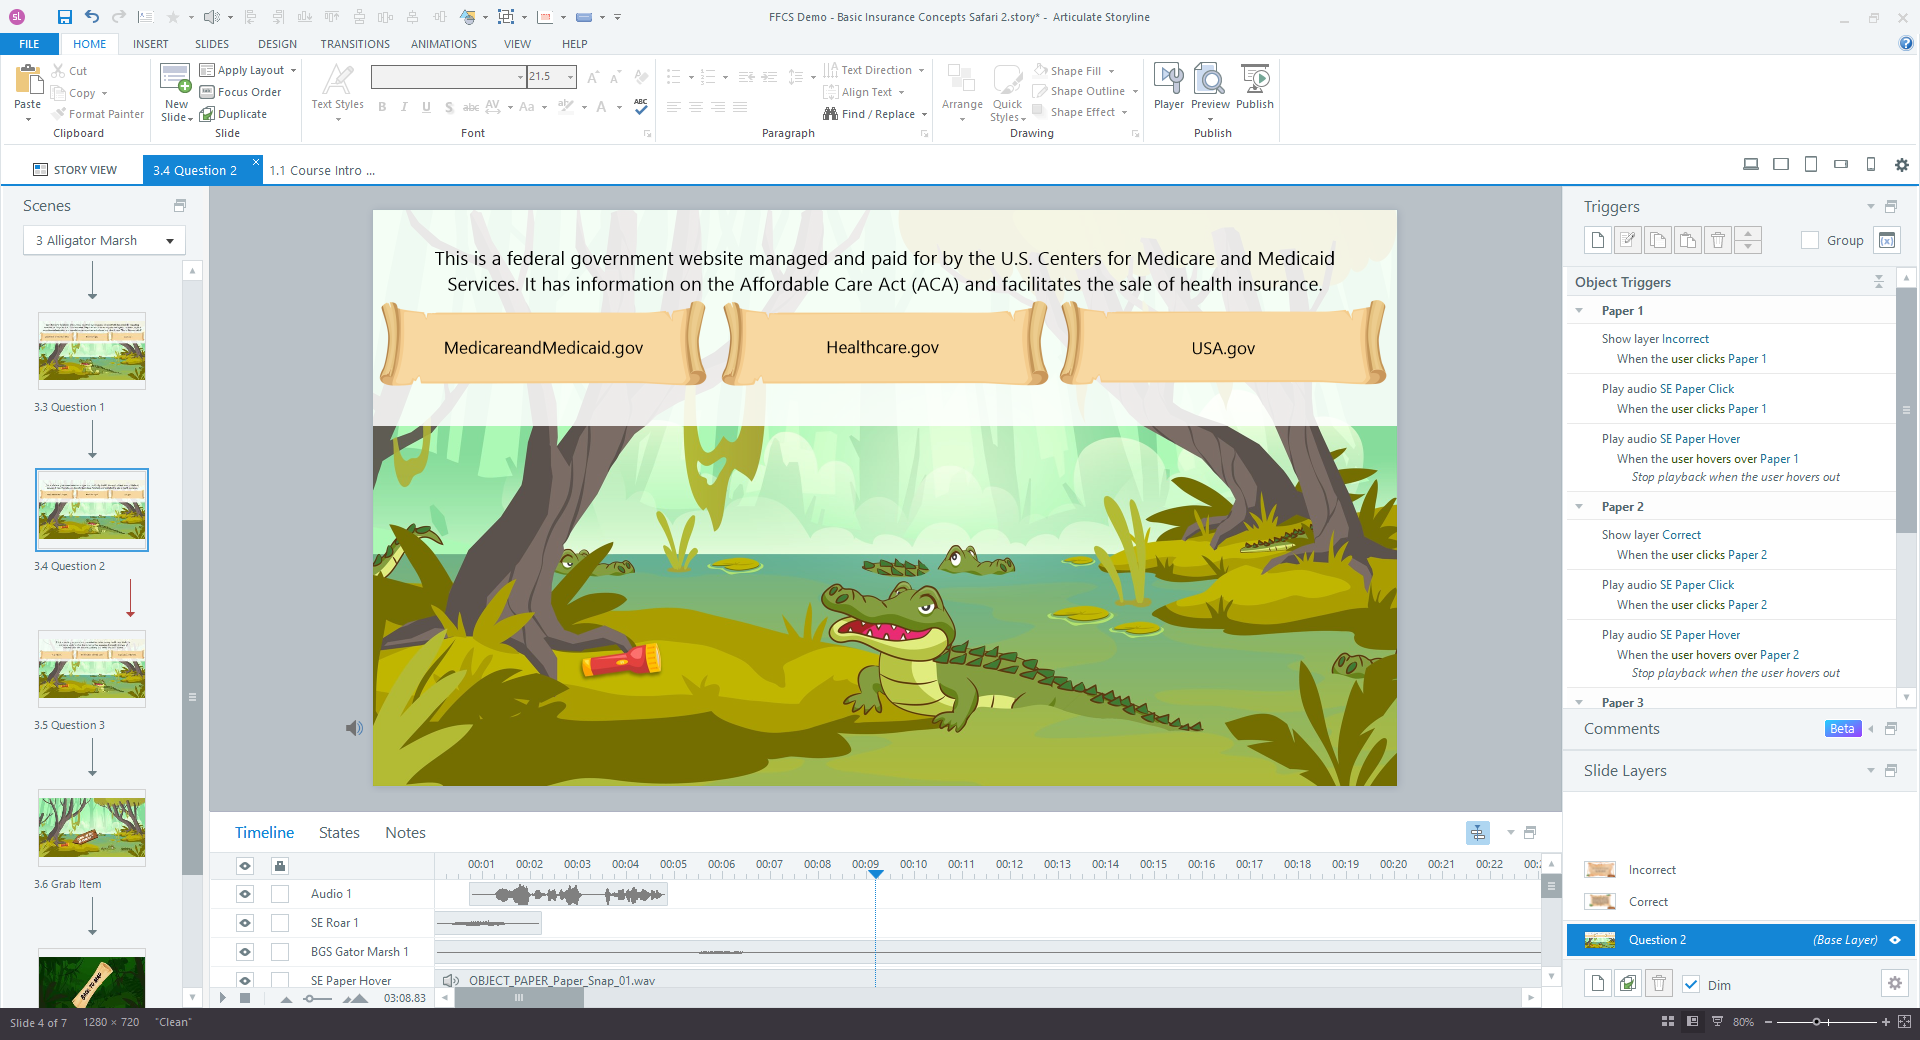
Task: Hide BGS Gator Marsh 1 track
Action: (245, 952)
